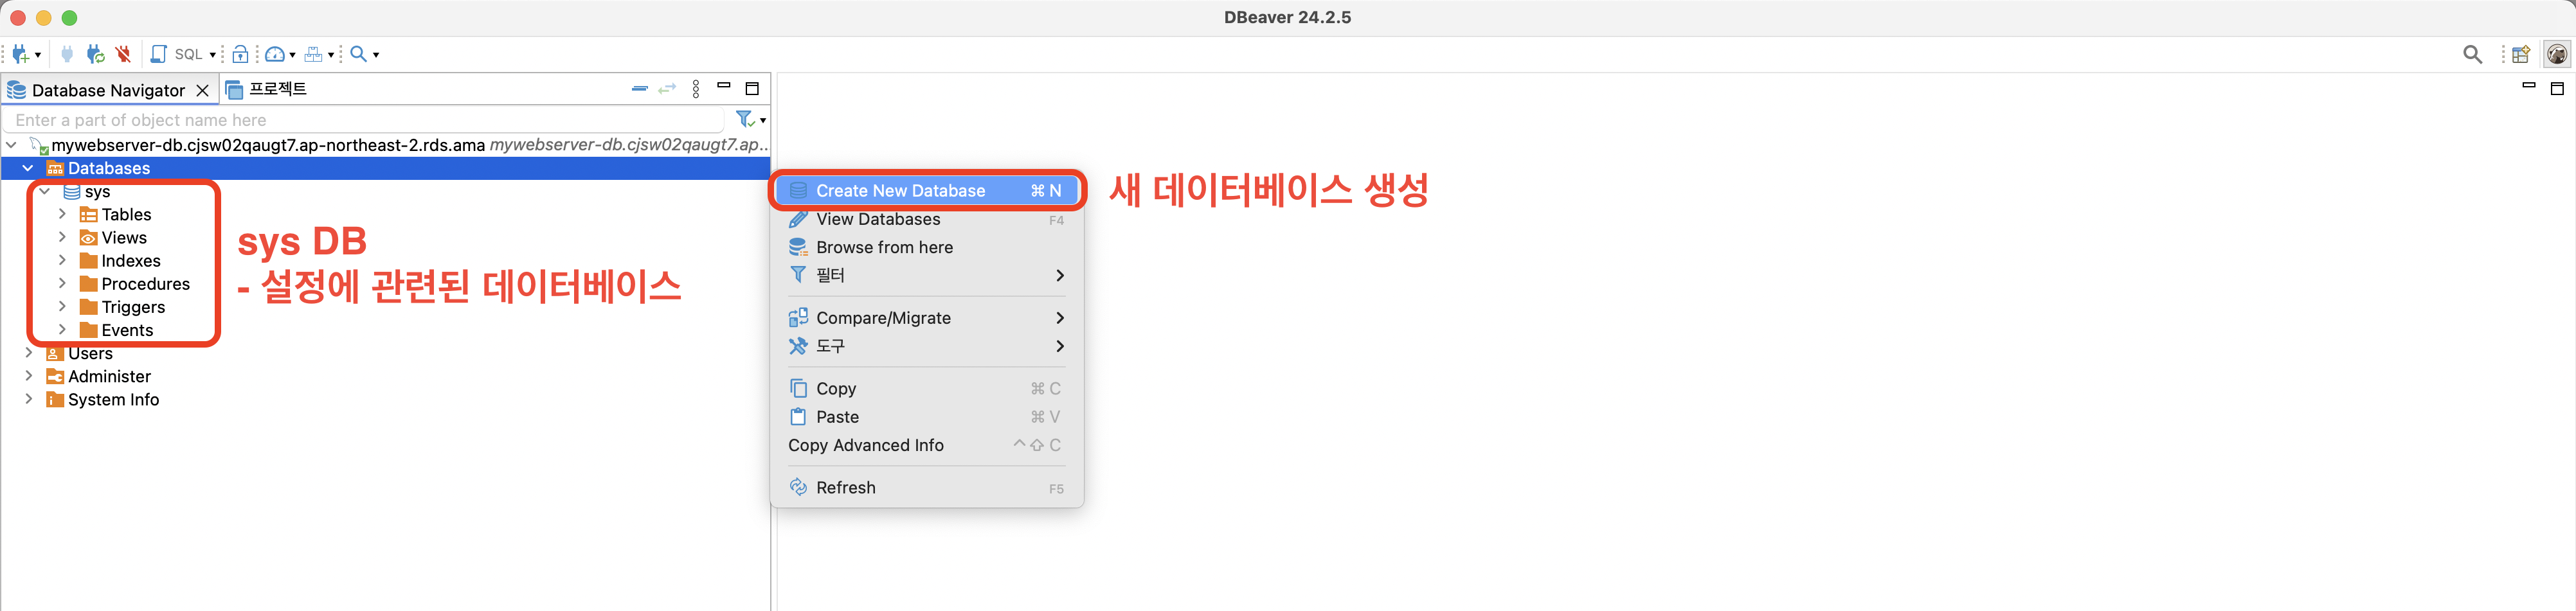Open dropdown arrow beside the boxes icon
The height and width of the screenshot is (611, 2576).
click(x=331, y=55)
